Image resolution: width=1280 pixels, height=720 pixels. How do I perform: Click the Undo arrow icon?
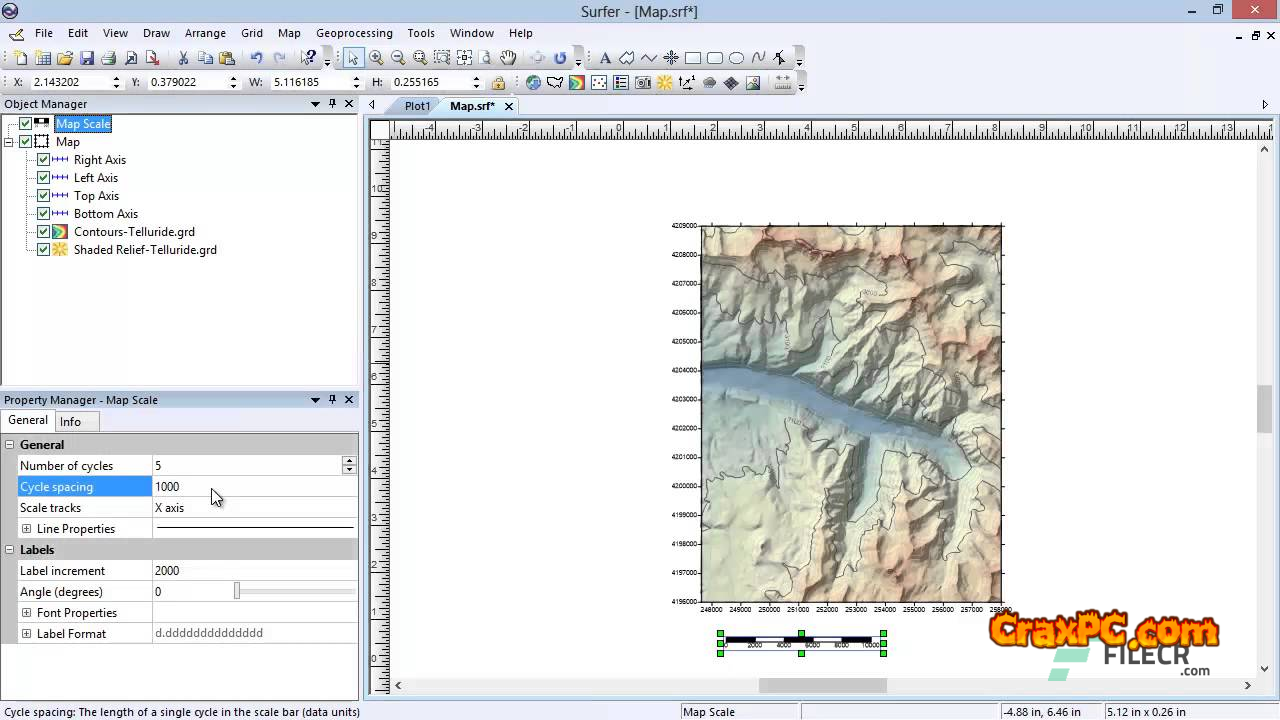(x=257, y=58)
